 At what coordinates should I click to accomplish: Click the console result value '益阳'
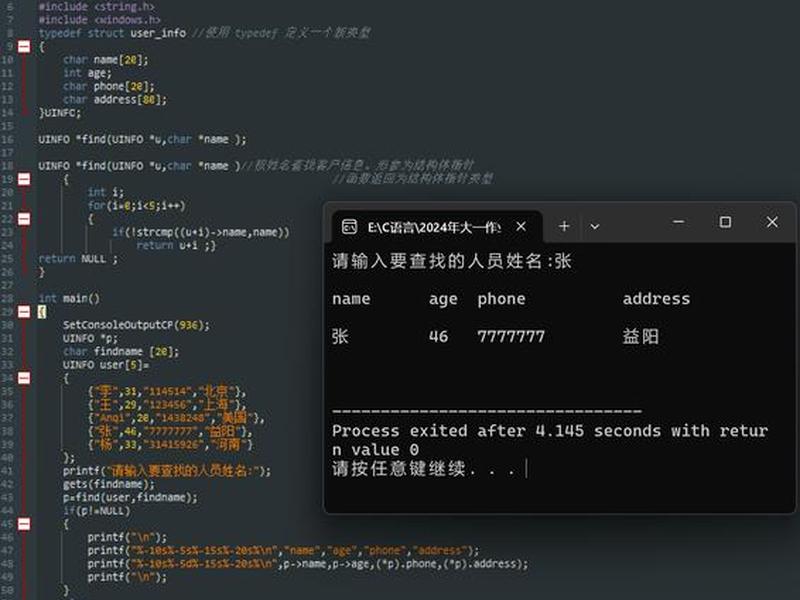[641, 336]
